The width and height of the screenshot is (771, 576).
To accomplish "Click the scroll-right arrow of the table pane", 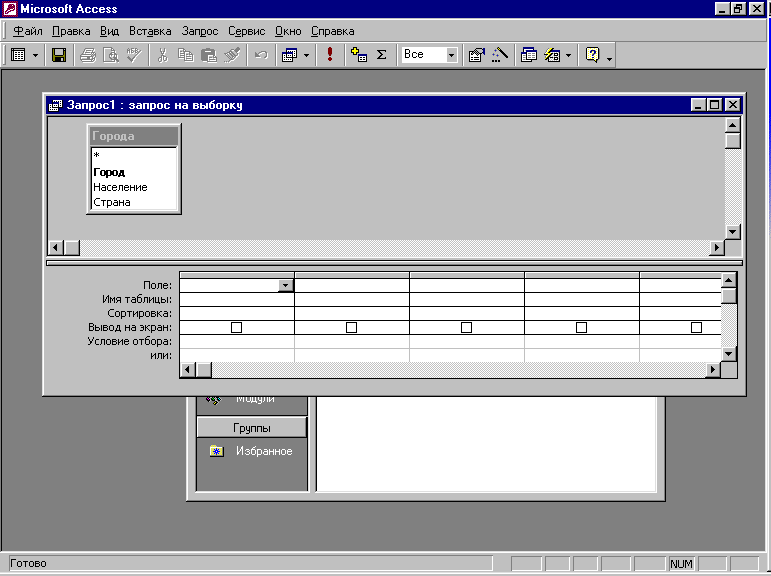I will pyautogui.click(x=717, y=247).
